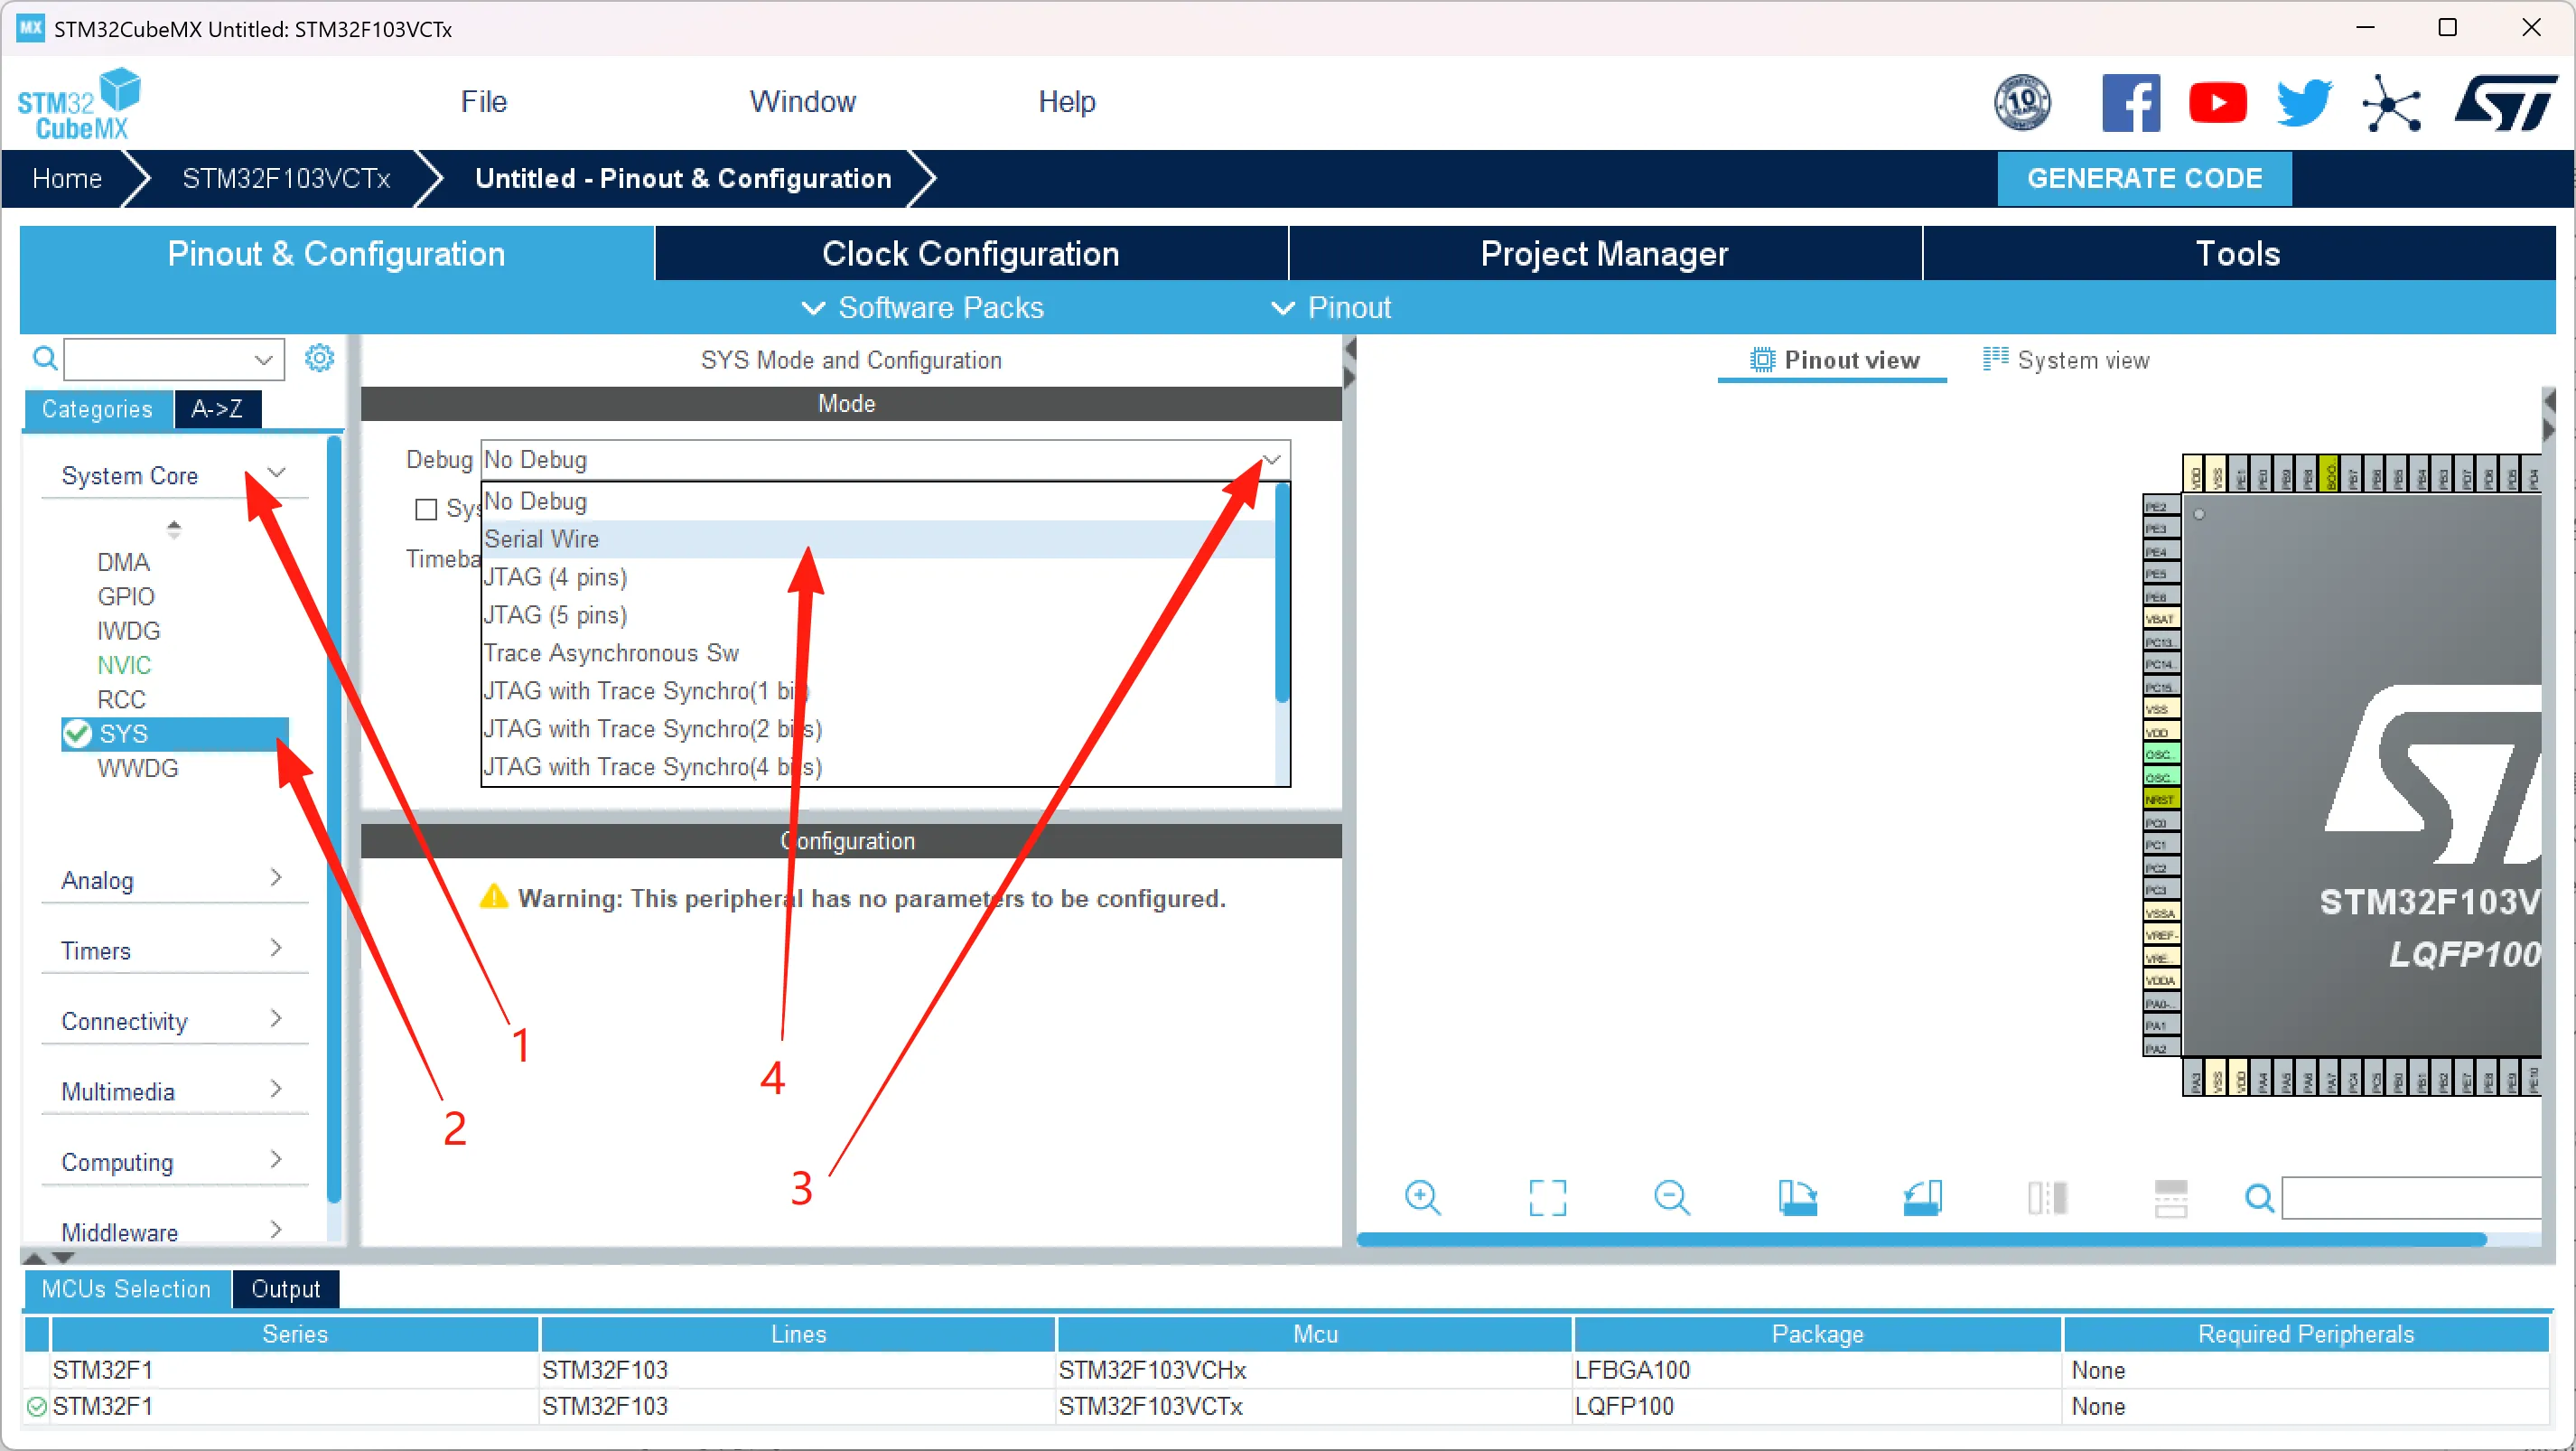Viewport: 2576px width, 1451px height.
Task: Click the Debug dropdown list scrollbar
Action: pyautogui.click(x=1282, y=592)
